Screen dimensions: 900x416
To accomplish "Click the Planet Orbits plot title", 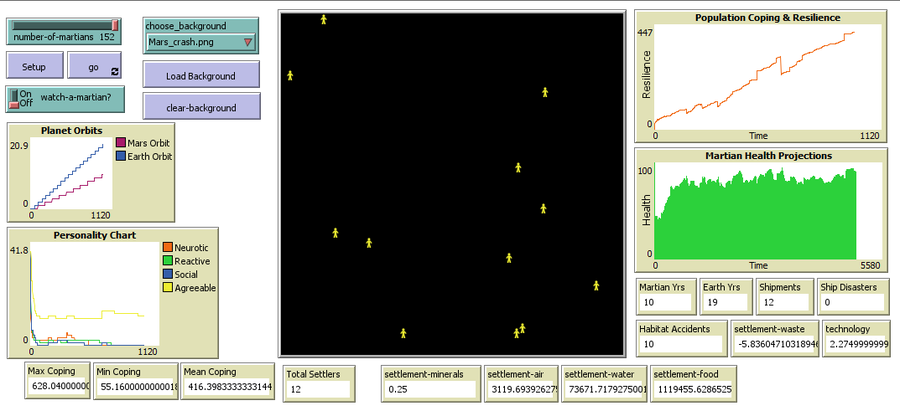I will (72, 130).
